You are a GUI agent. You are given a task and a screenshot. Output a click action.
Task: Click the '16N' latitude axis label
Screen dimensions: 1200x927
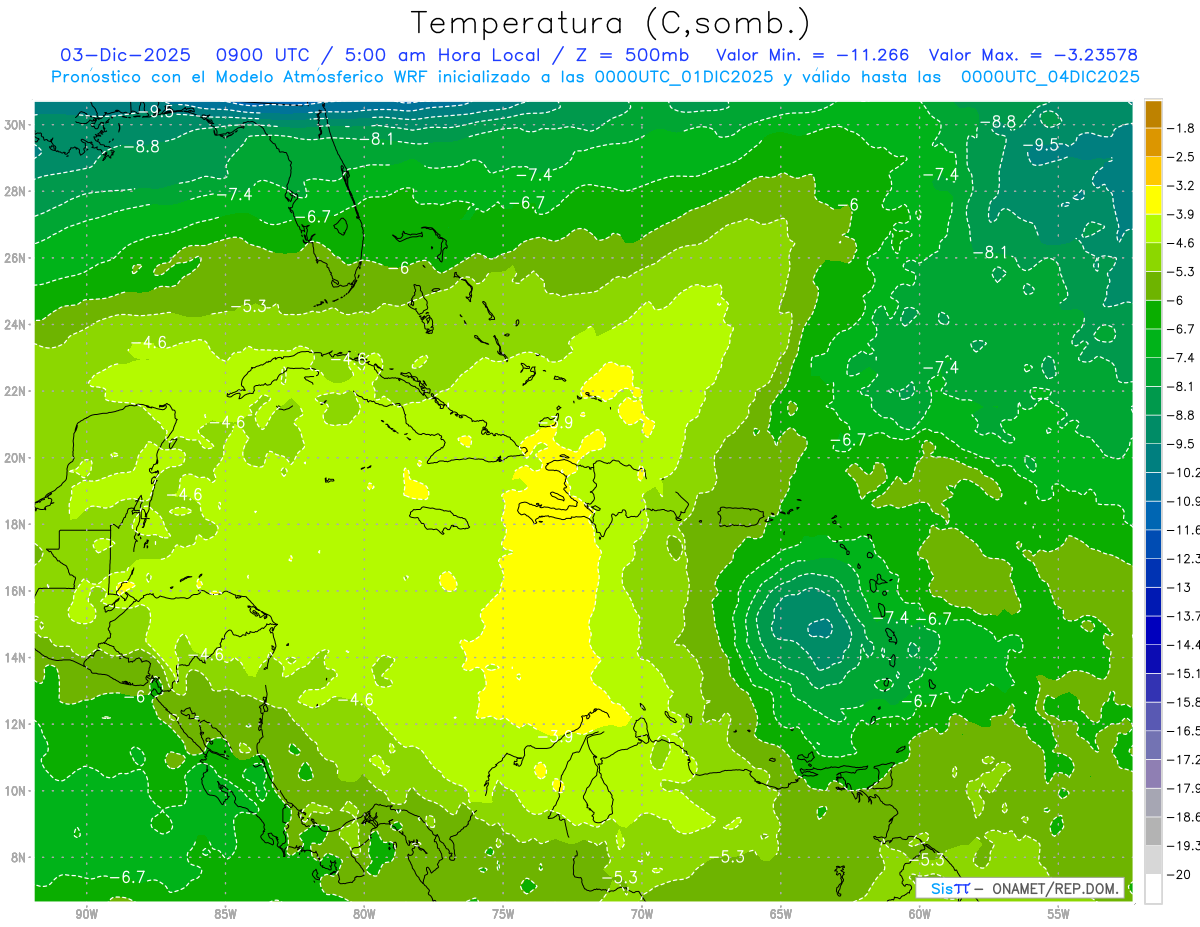click(x=16, y=591)
